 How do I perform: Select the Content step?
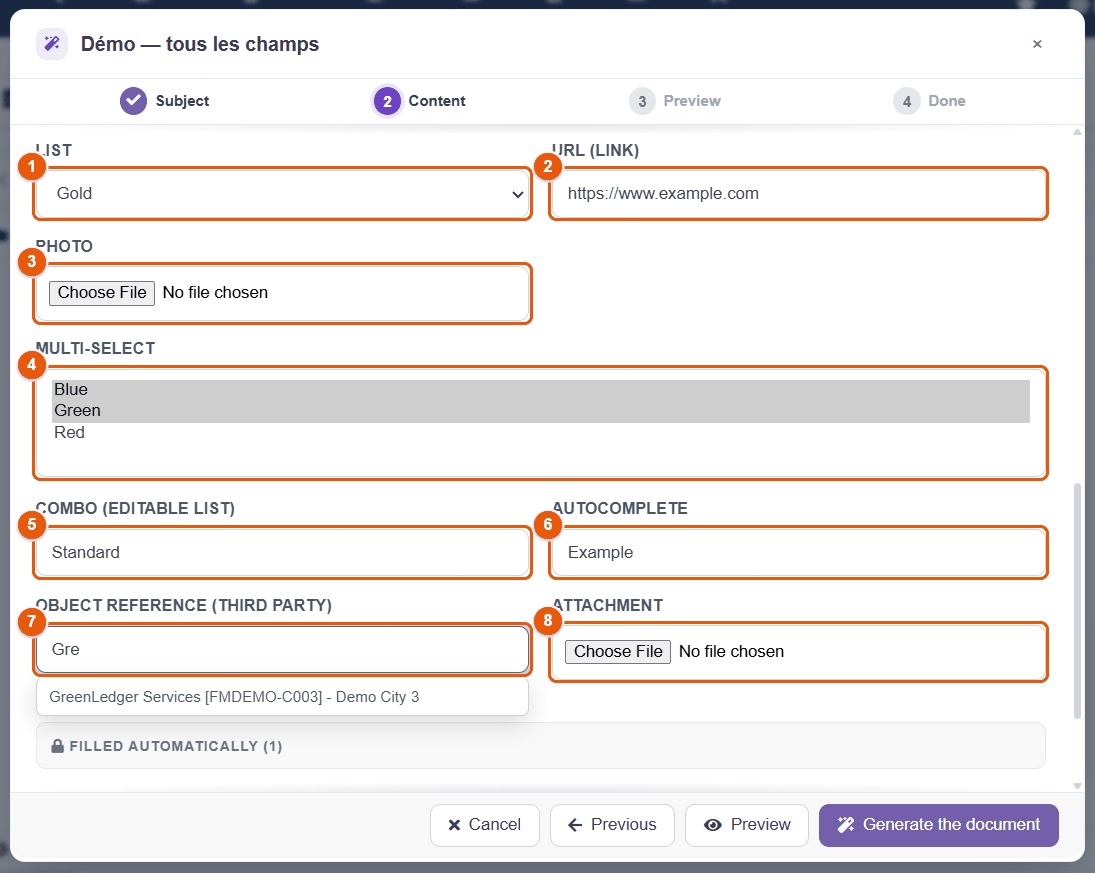tap(419, 101)
